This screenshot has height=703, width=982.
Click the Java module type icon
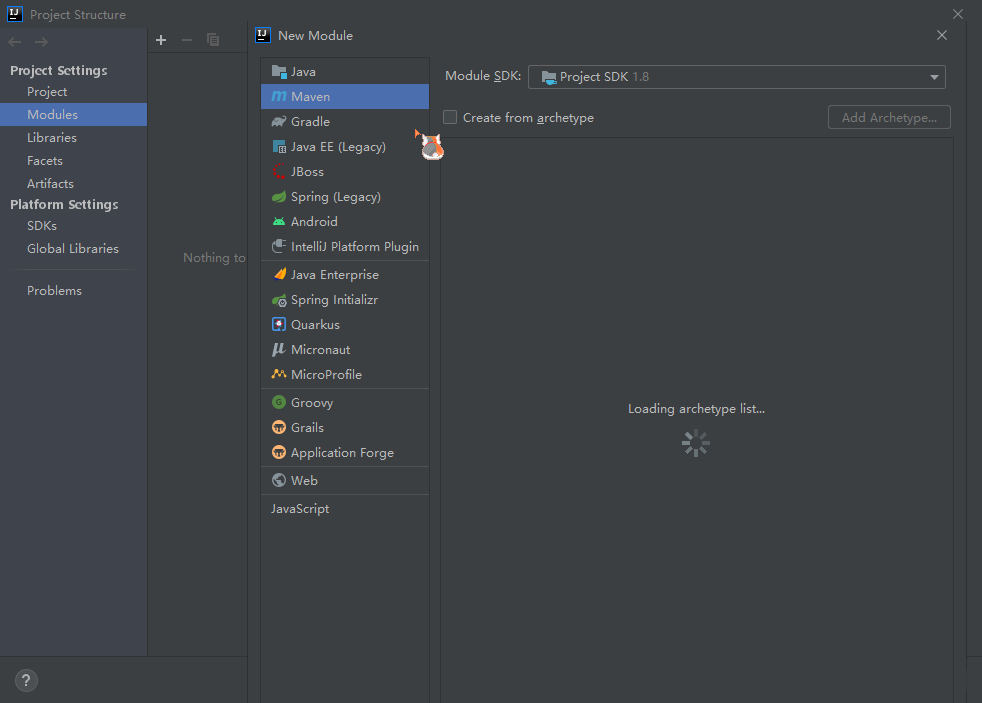[279, 71]
